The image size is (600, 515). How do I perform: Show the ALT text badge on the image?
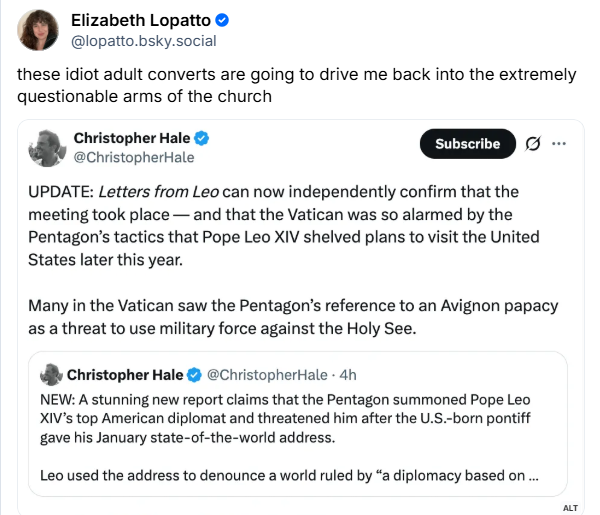pos(570,508)
